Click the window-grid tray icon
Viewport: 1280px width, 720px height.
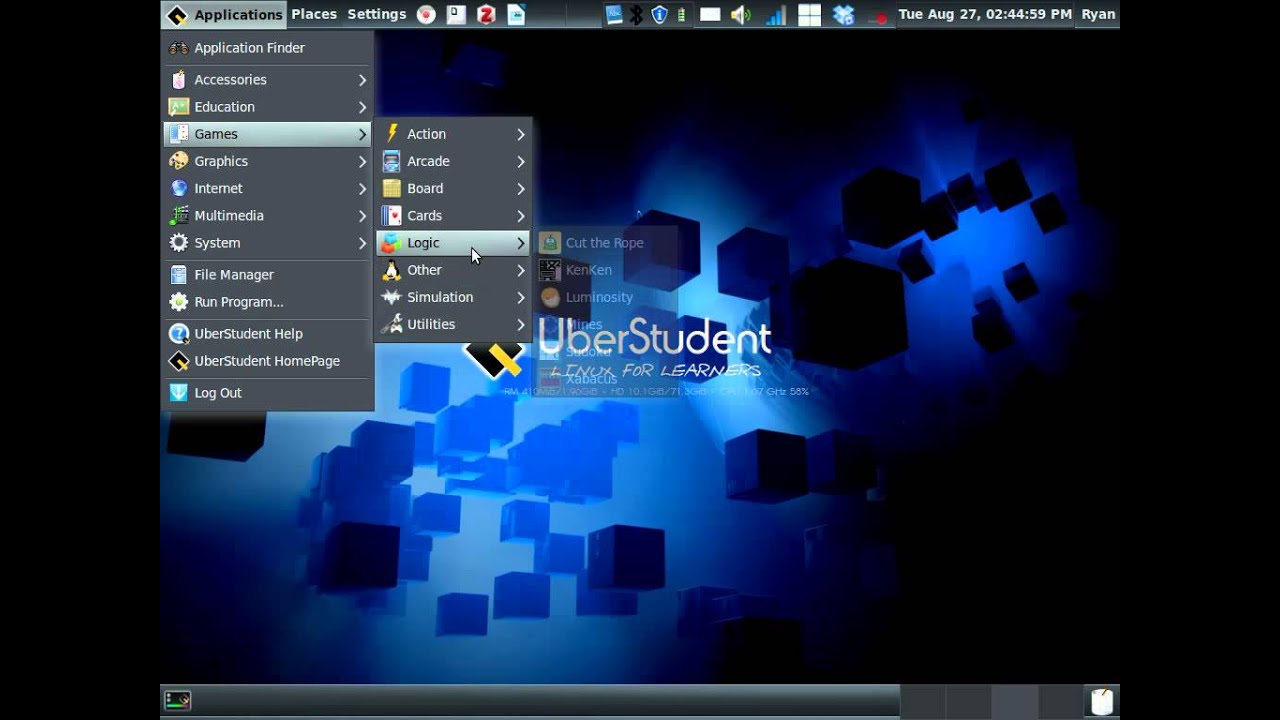coord(809,15)
